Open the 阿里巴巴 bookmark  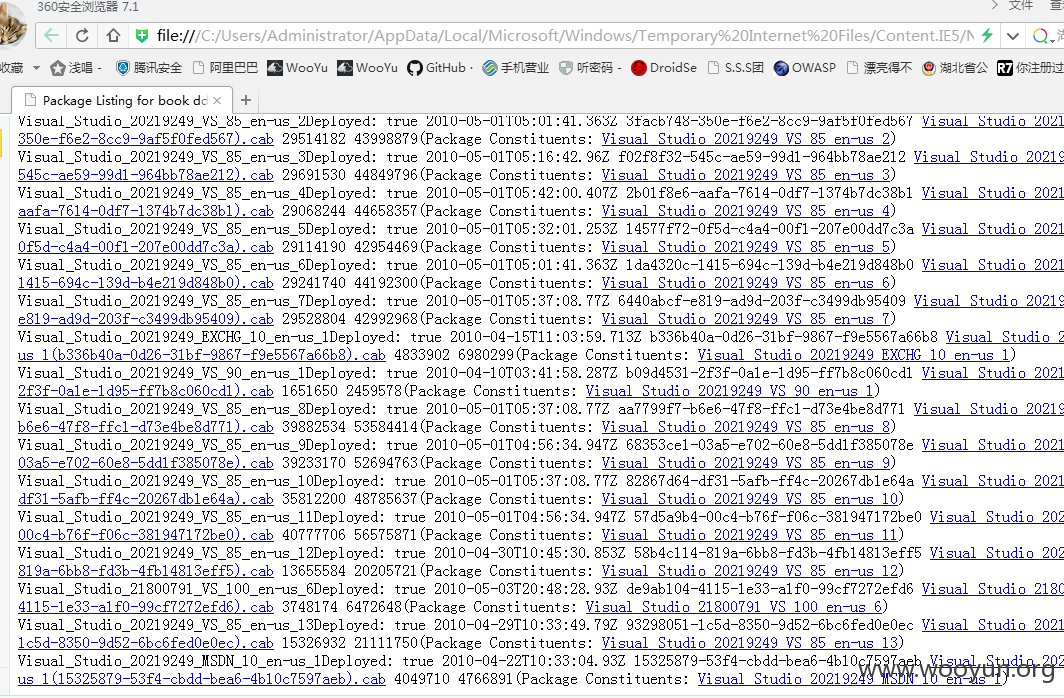pos(225,68)
